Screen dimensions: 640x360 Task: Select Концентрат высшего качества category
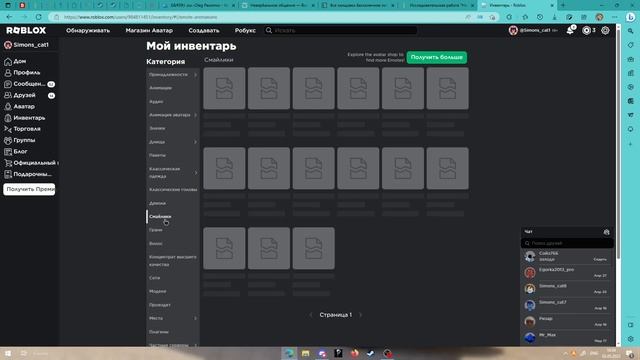click(x=172, y=261)
